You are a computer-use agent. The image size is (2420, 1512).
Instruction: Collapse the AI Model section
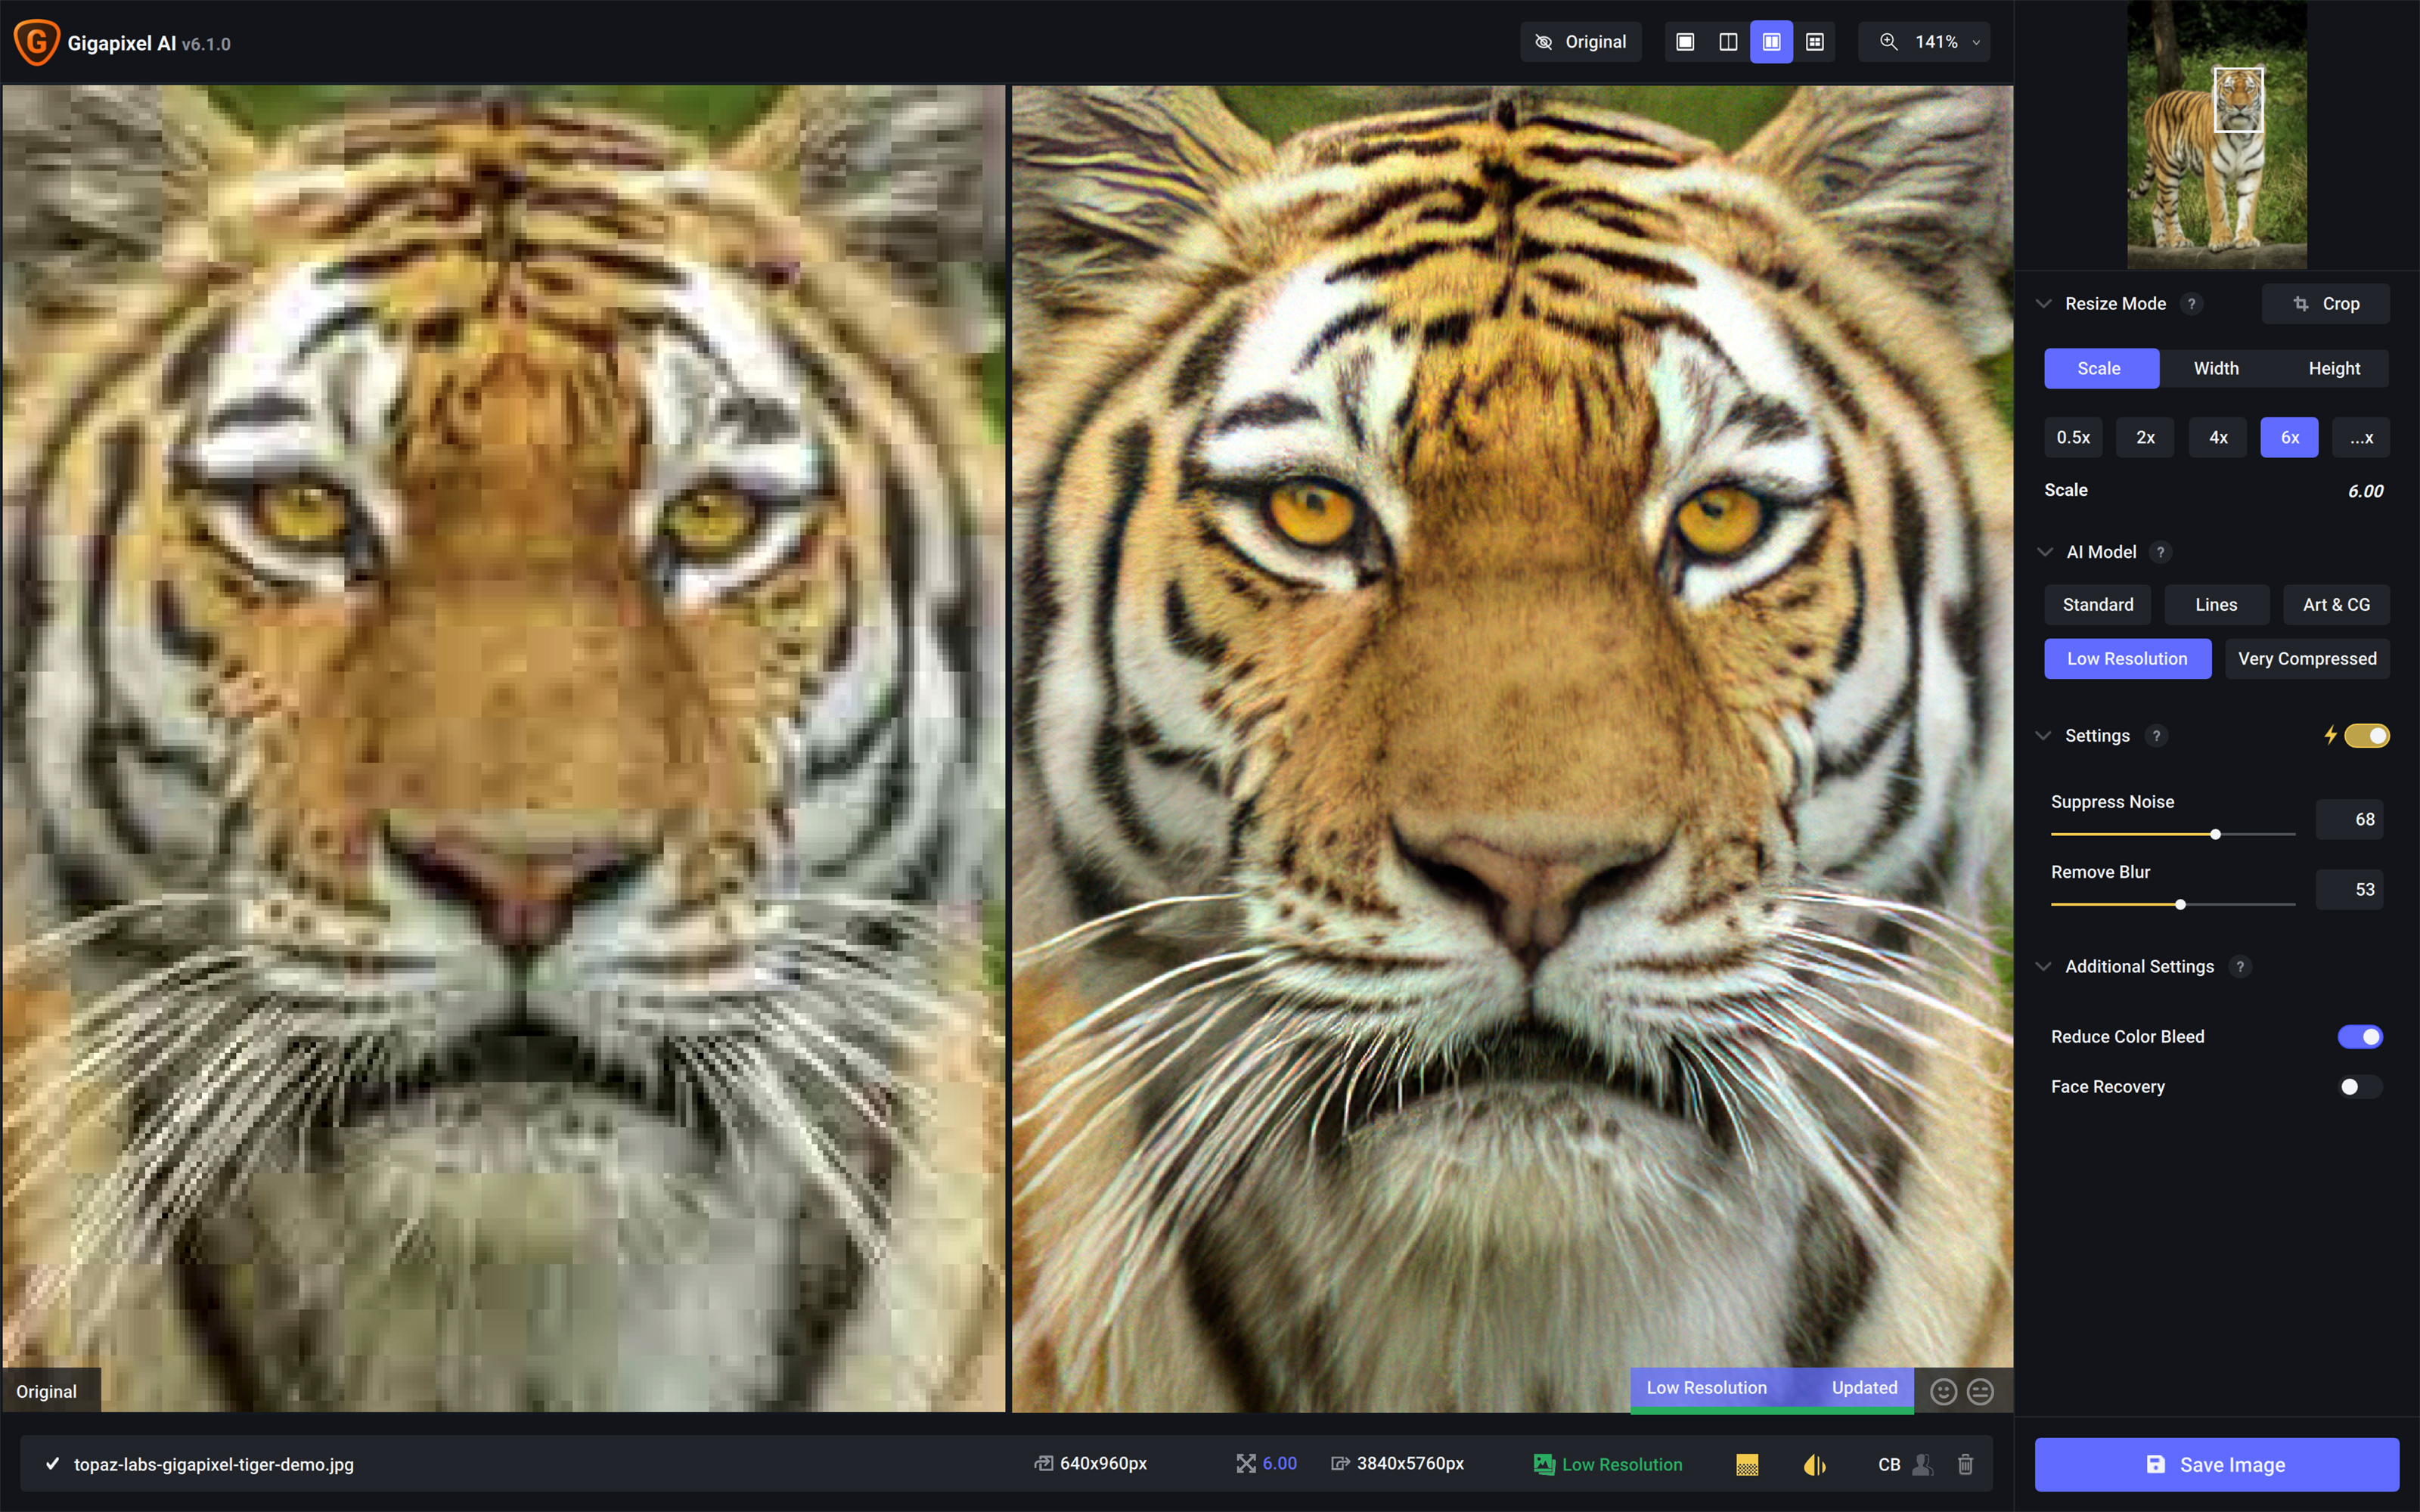click(2047, 552)
